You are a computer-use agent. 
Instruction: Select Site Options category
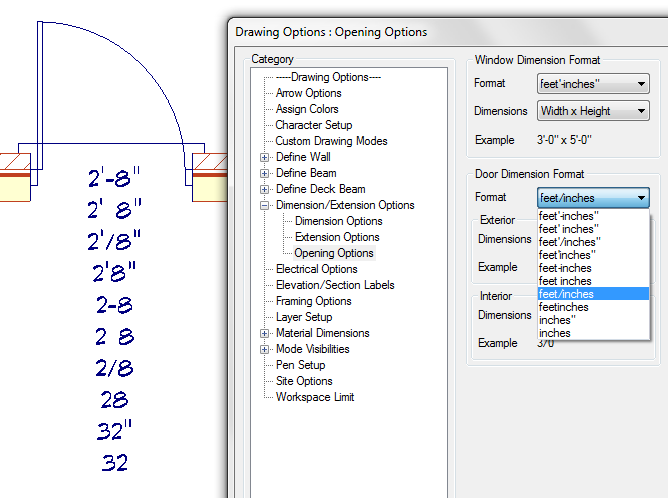(x=304, y=381)
